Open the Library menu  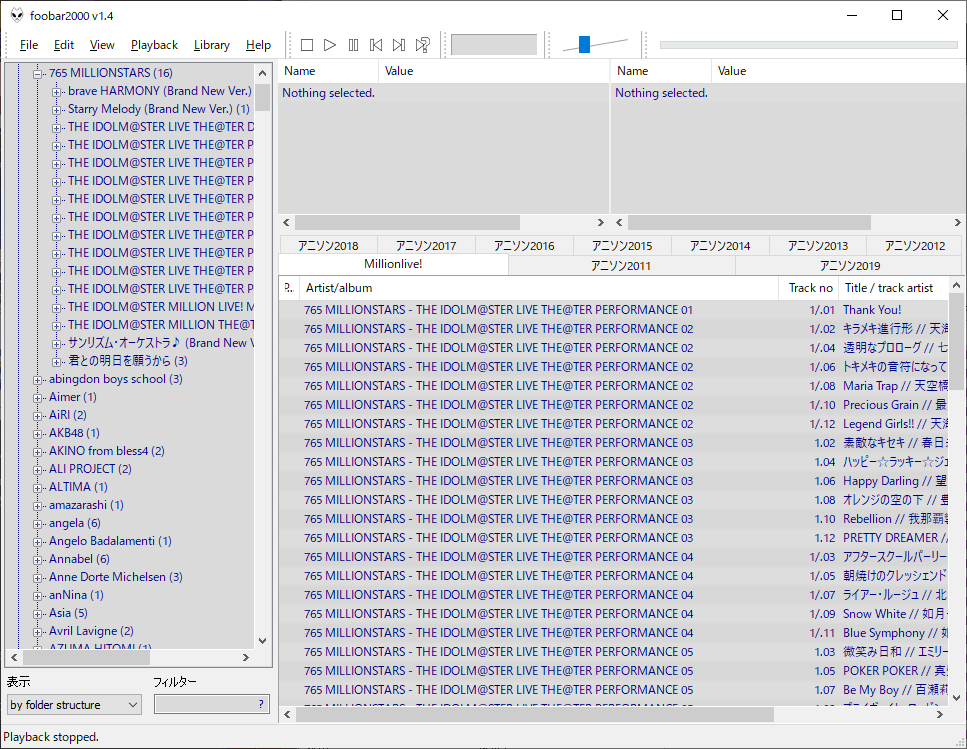click(x=212, y=45)
